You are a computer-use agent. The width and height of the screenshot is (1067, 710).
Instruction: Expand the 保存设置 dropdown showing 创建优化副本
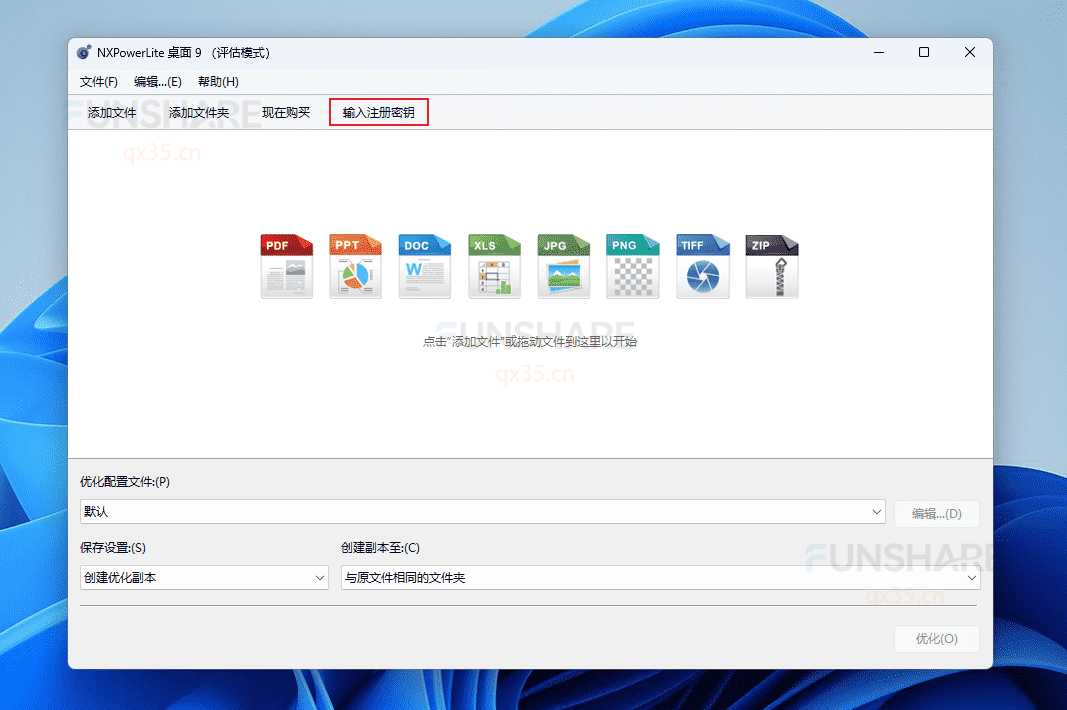[x=204, y=577]
